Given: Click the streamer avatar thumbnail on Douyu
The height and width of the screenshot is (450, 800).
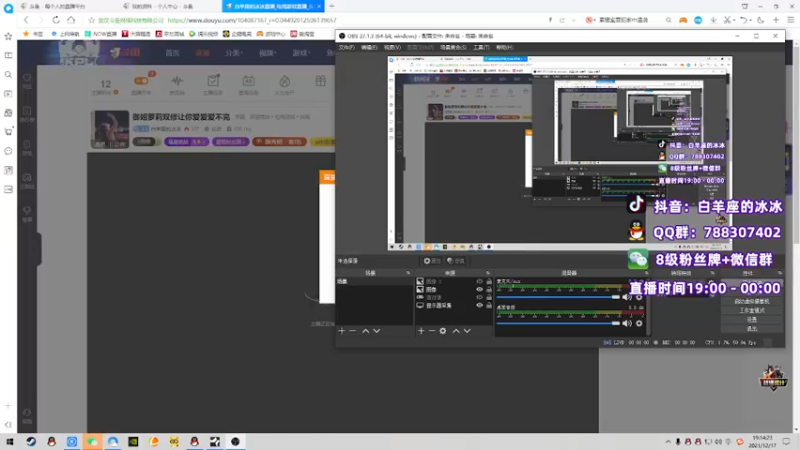Looking at the screenshot, I should tap(110, 130).
